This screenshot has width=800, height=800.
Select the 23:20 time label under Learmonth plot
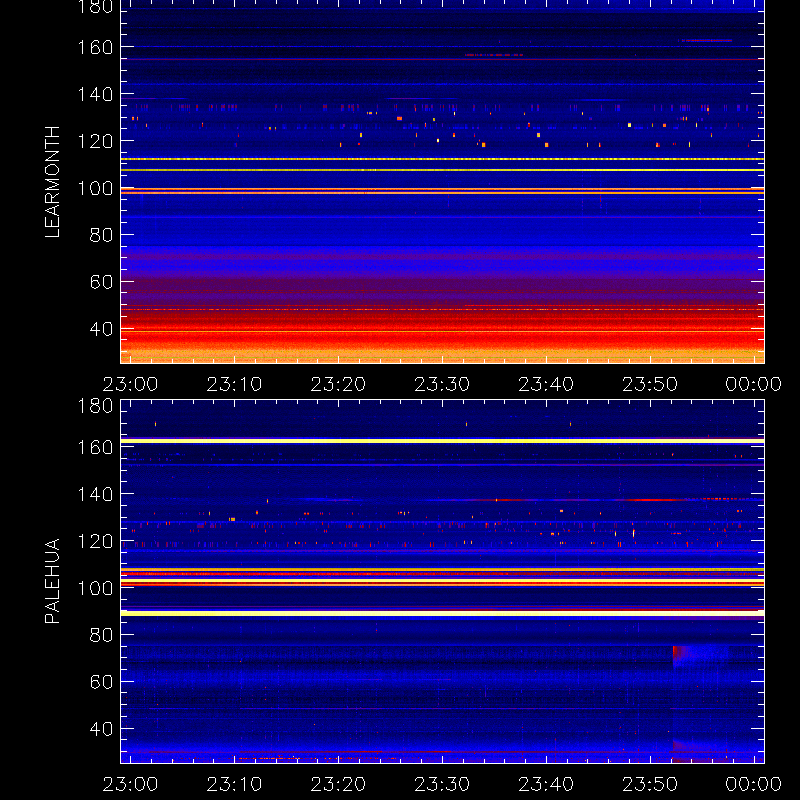(x=338, y=384)
